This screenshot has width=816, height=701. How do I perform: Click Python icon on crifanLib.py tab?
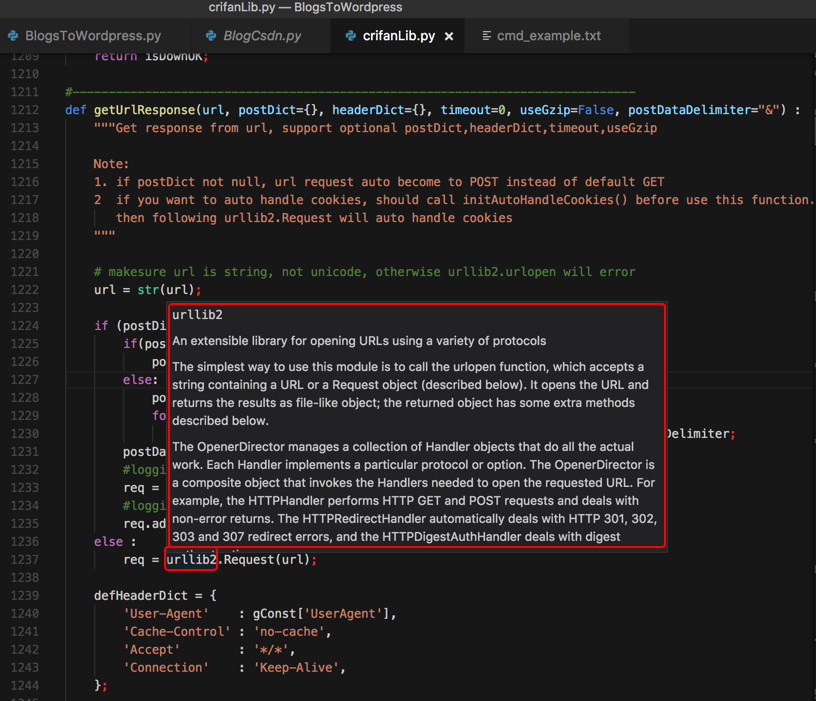coord(351,35)
